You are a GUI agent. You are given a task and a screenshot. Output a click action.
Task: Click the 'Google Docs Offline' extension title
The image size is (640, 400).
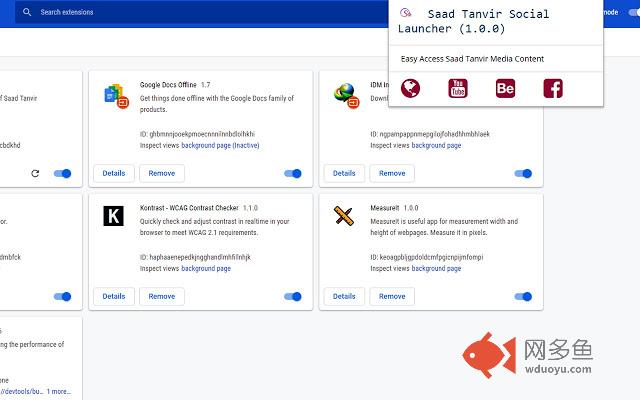point(168,84)
